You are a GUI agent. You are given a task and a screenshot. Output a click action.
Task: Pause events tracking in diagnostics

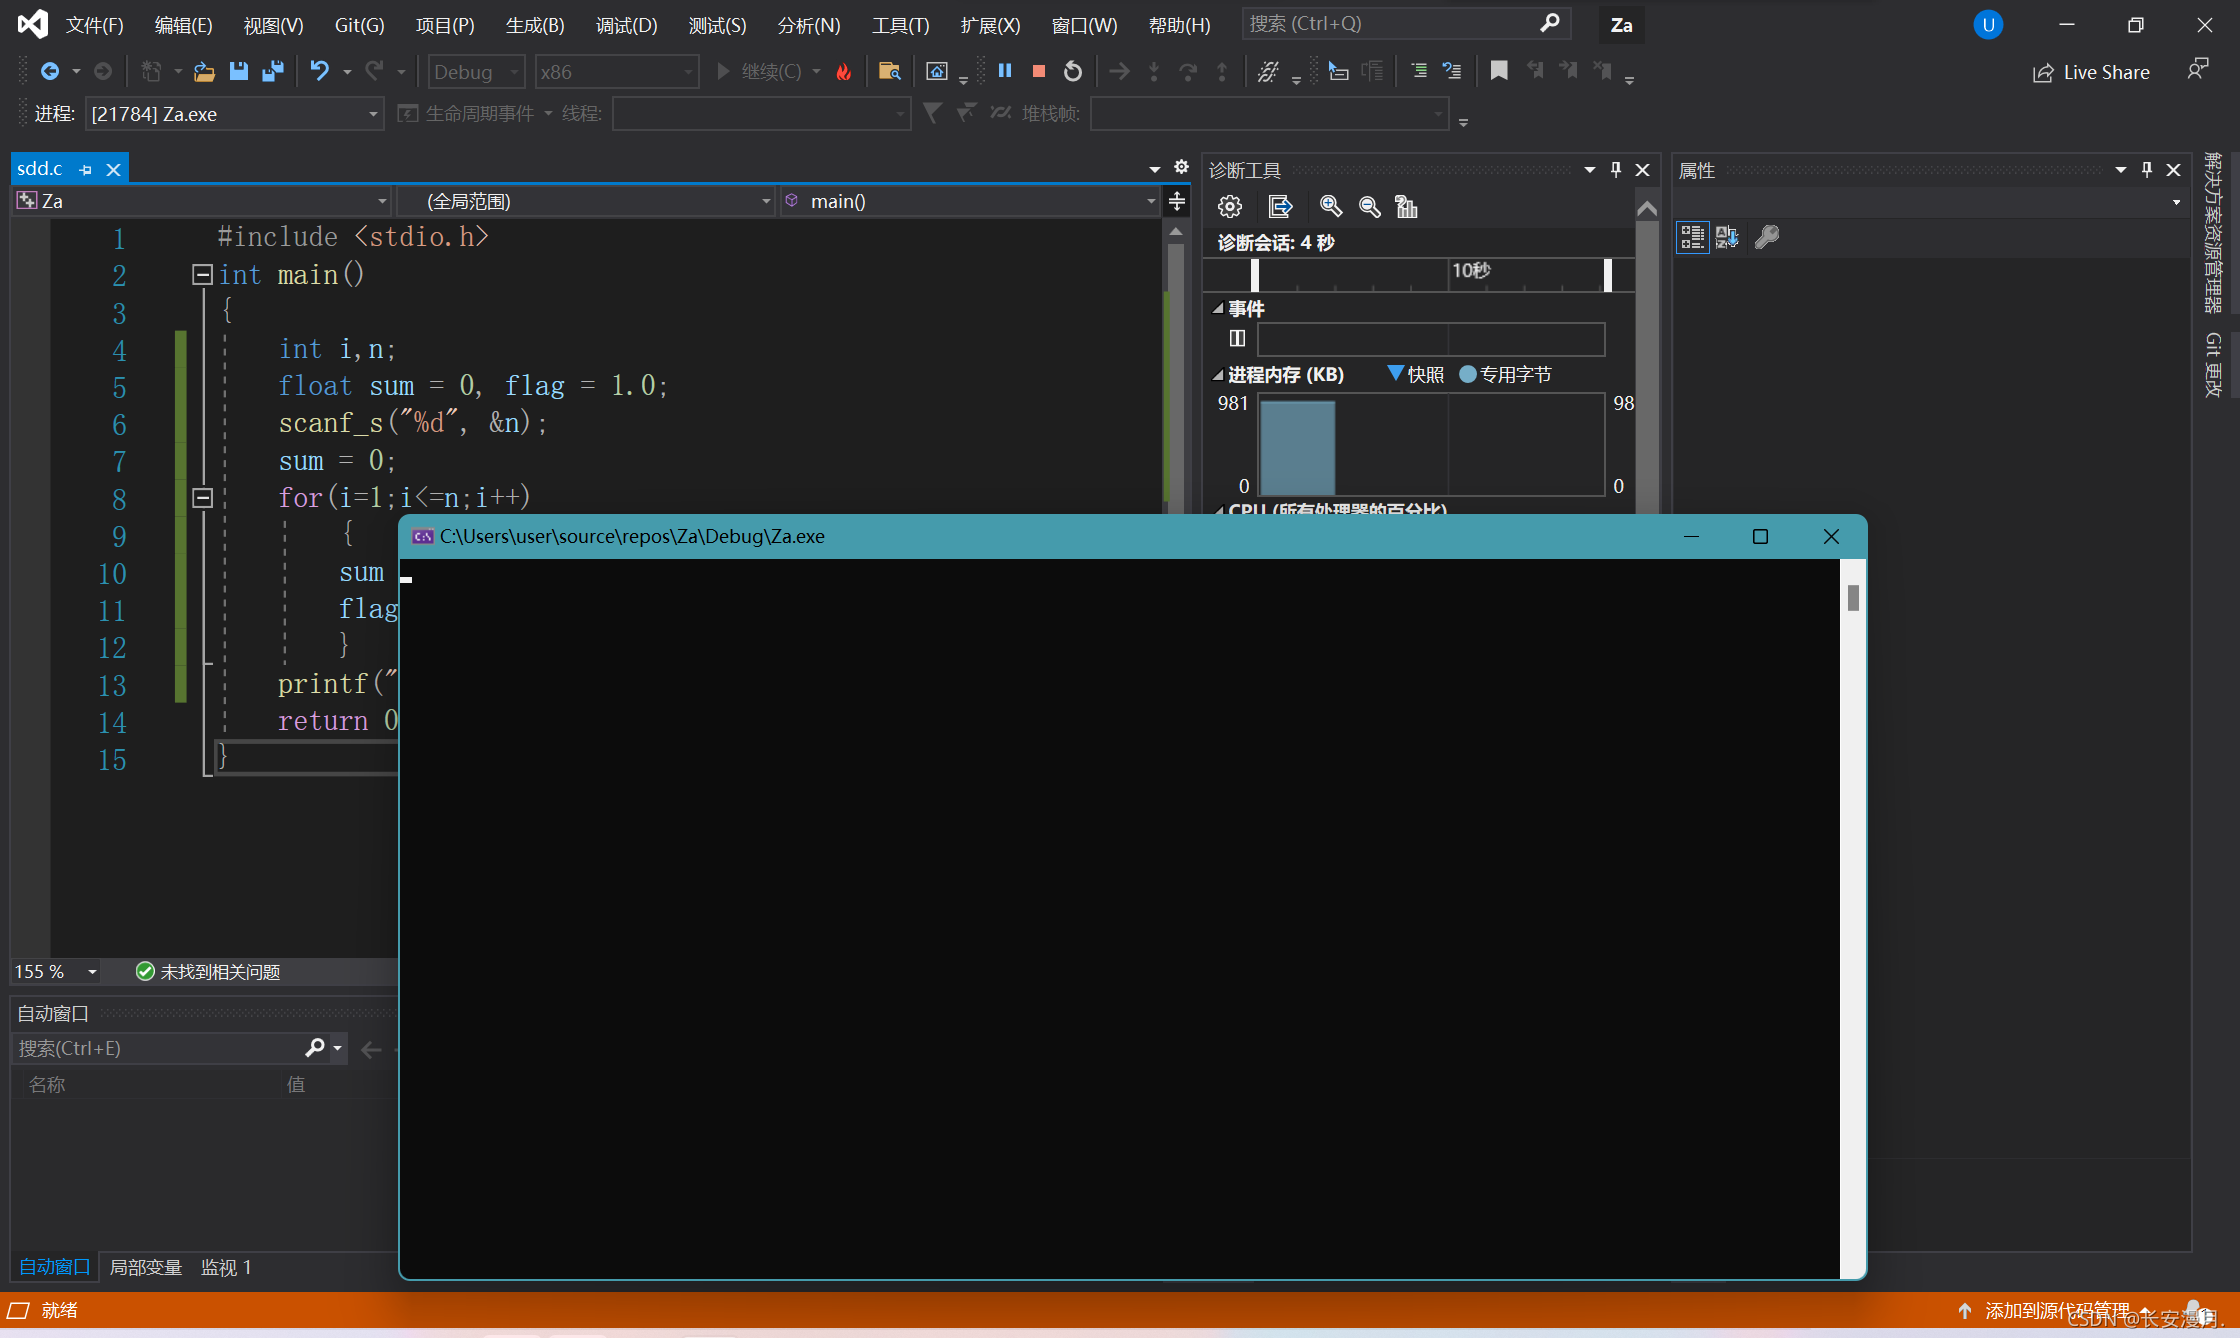click(1237, 338)
